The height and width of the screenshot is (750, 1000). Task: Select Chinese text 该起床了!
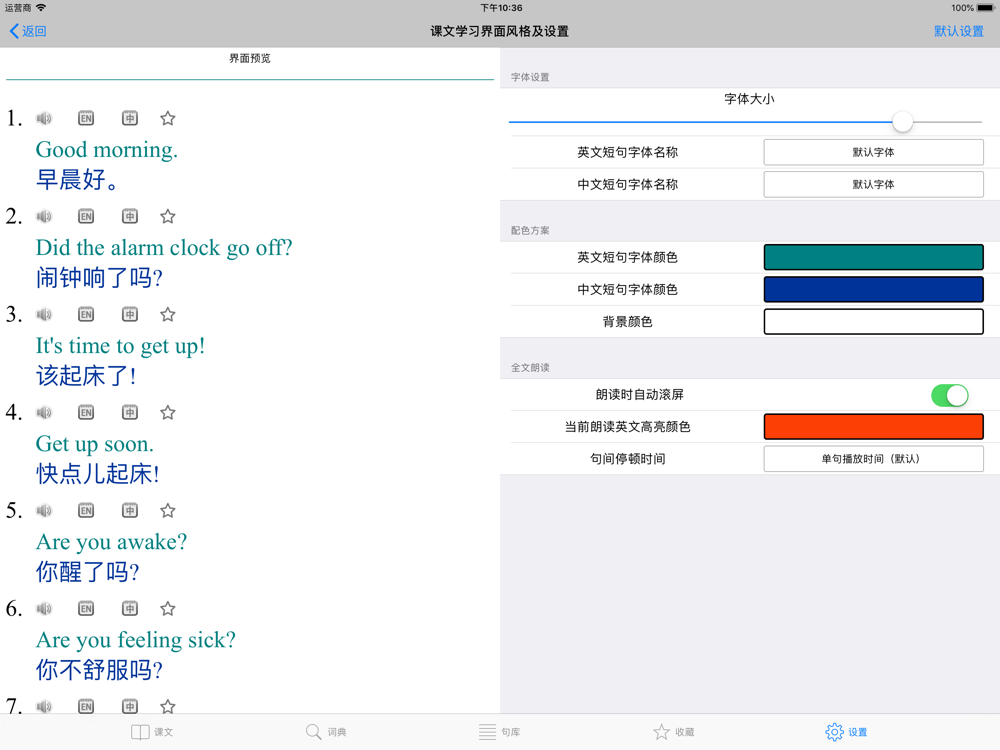86,376
